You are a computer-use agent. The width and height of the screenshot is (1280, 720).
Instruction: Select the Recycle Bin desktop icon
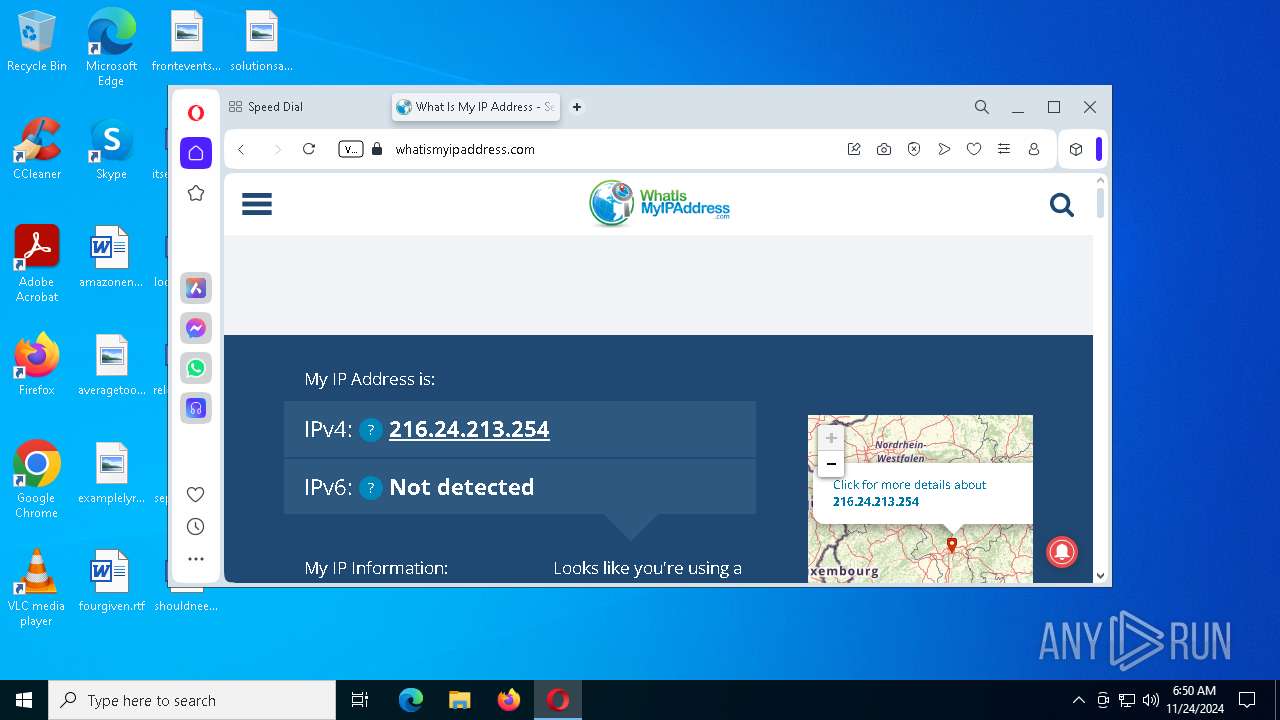pyautogui.click(x=37, y=42)
